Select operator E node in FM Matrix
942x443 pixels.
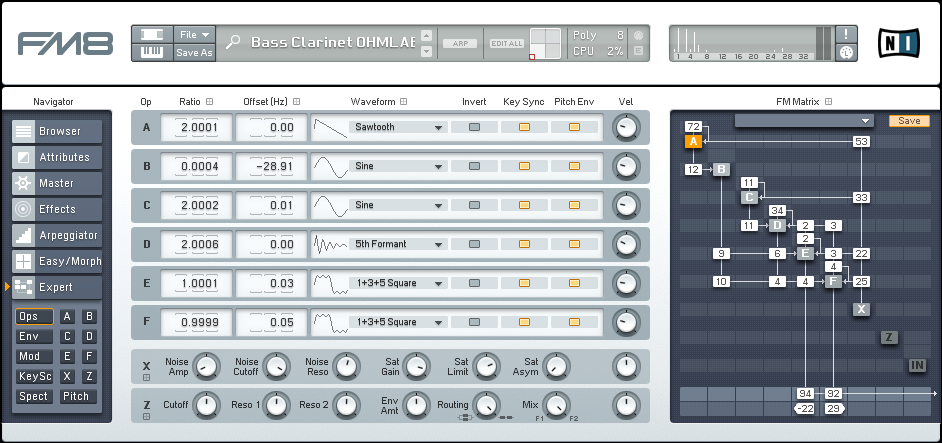pos(805,253)
